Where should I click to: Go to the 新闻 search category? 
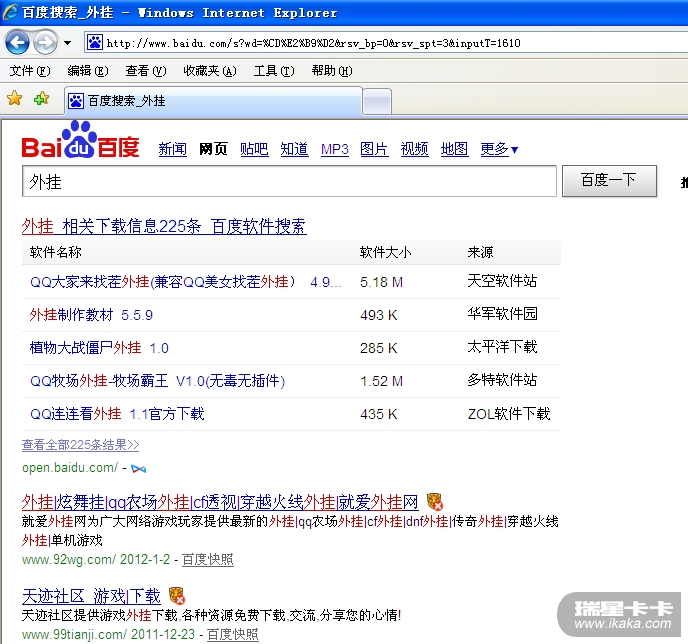[x=172, y=149]
